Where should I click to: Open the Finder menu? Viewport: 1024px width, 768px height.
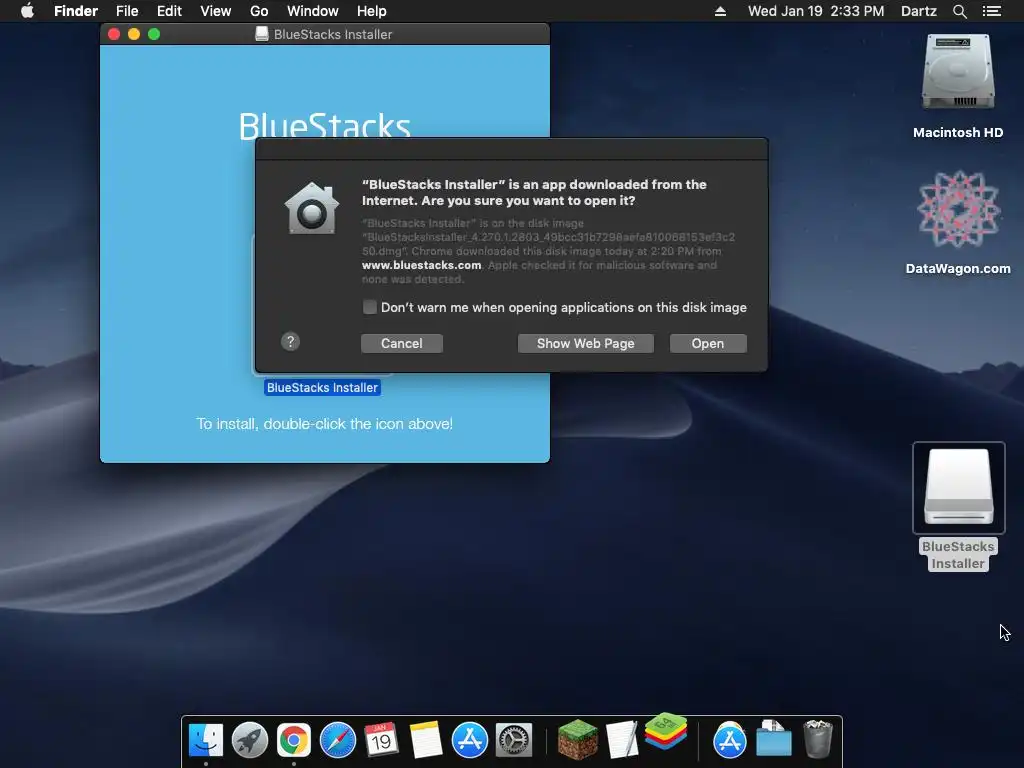pyautogui.click(x=76, y=11)
